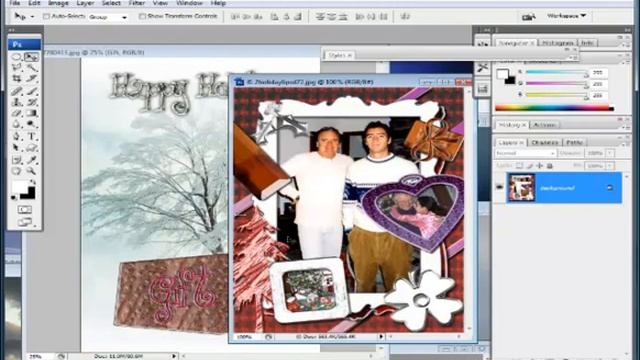Select the Elliptical Marquee tool

[x=17, y=57]
